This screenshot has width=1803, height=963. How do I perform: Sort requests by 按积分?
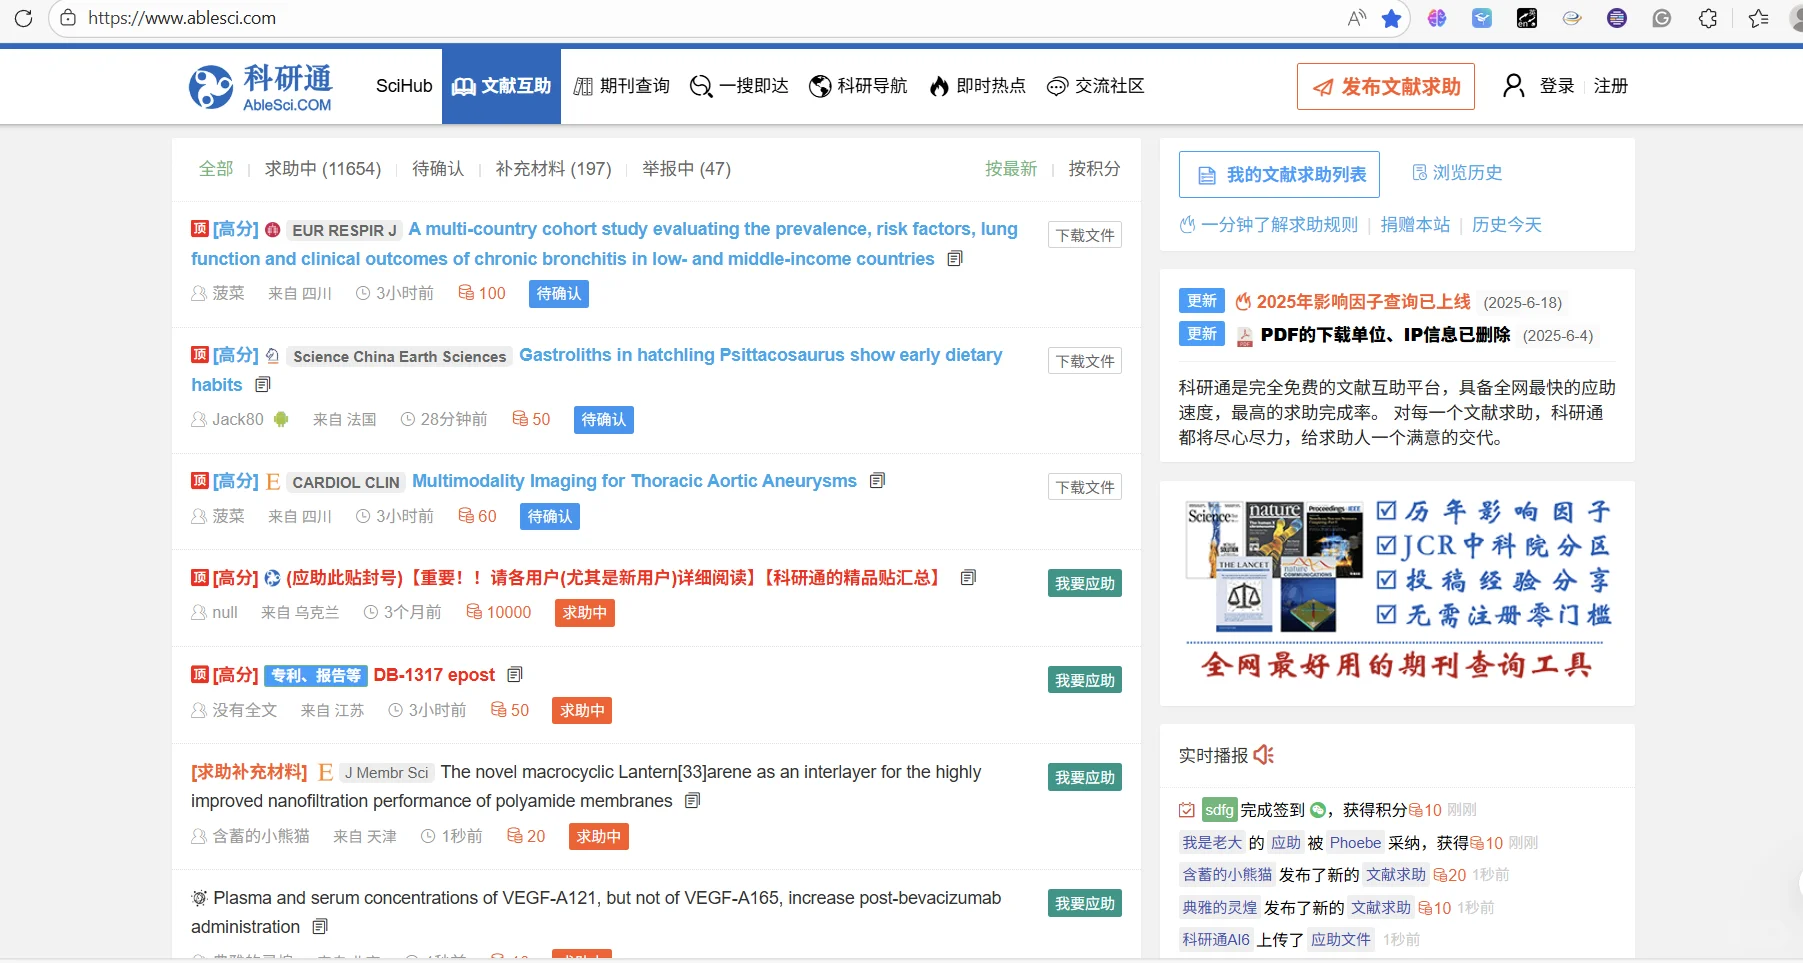click(x=1094, y=169)
